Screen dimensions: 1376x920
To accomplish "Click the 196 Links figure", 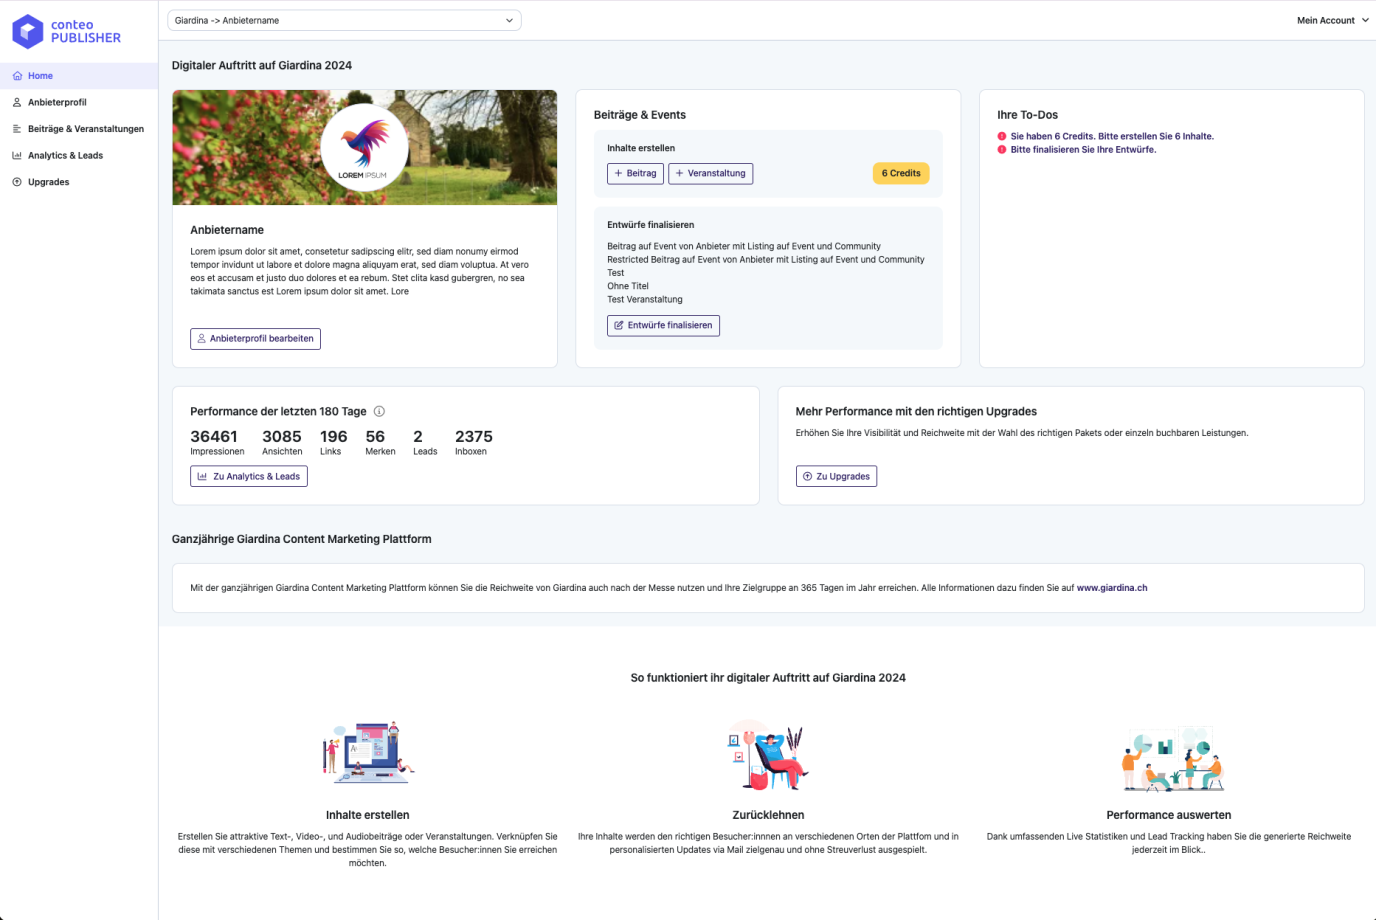I will [333, 443].
